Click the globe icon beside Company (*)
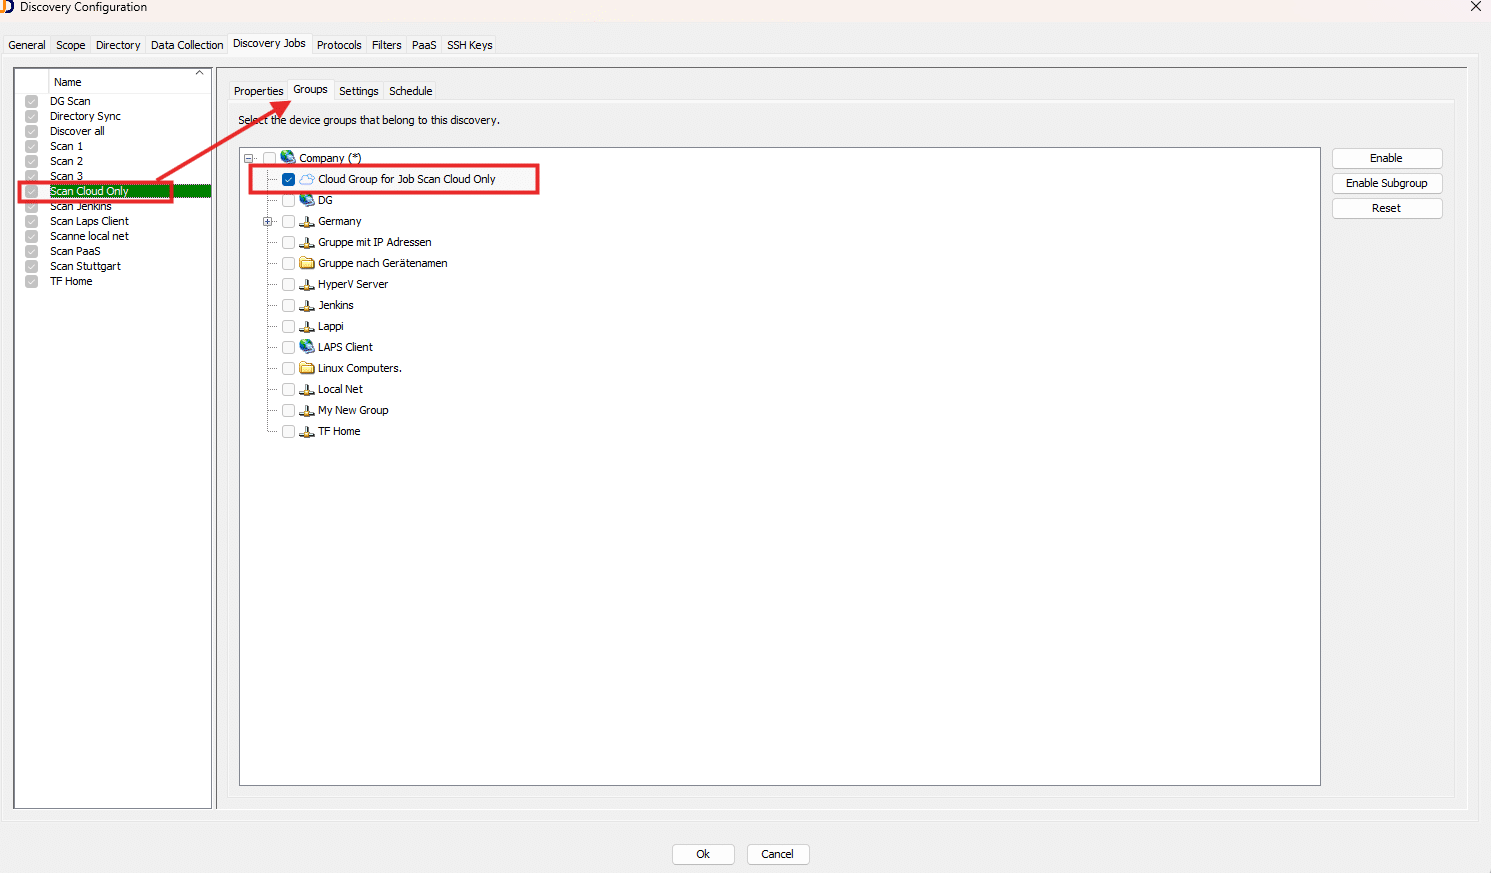Viewport: 1491px width, 873px height. (289, 157)
